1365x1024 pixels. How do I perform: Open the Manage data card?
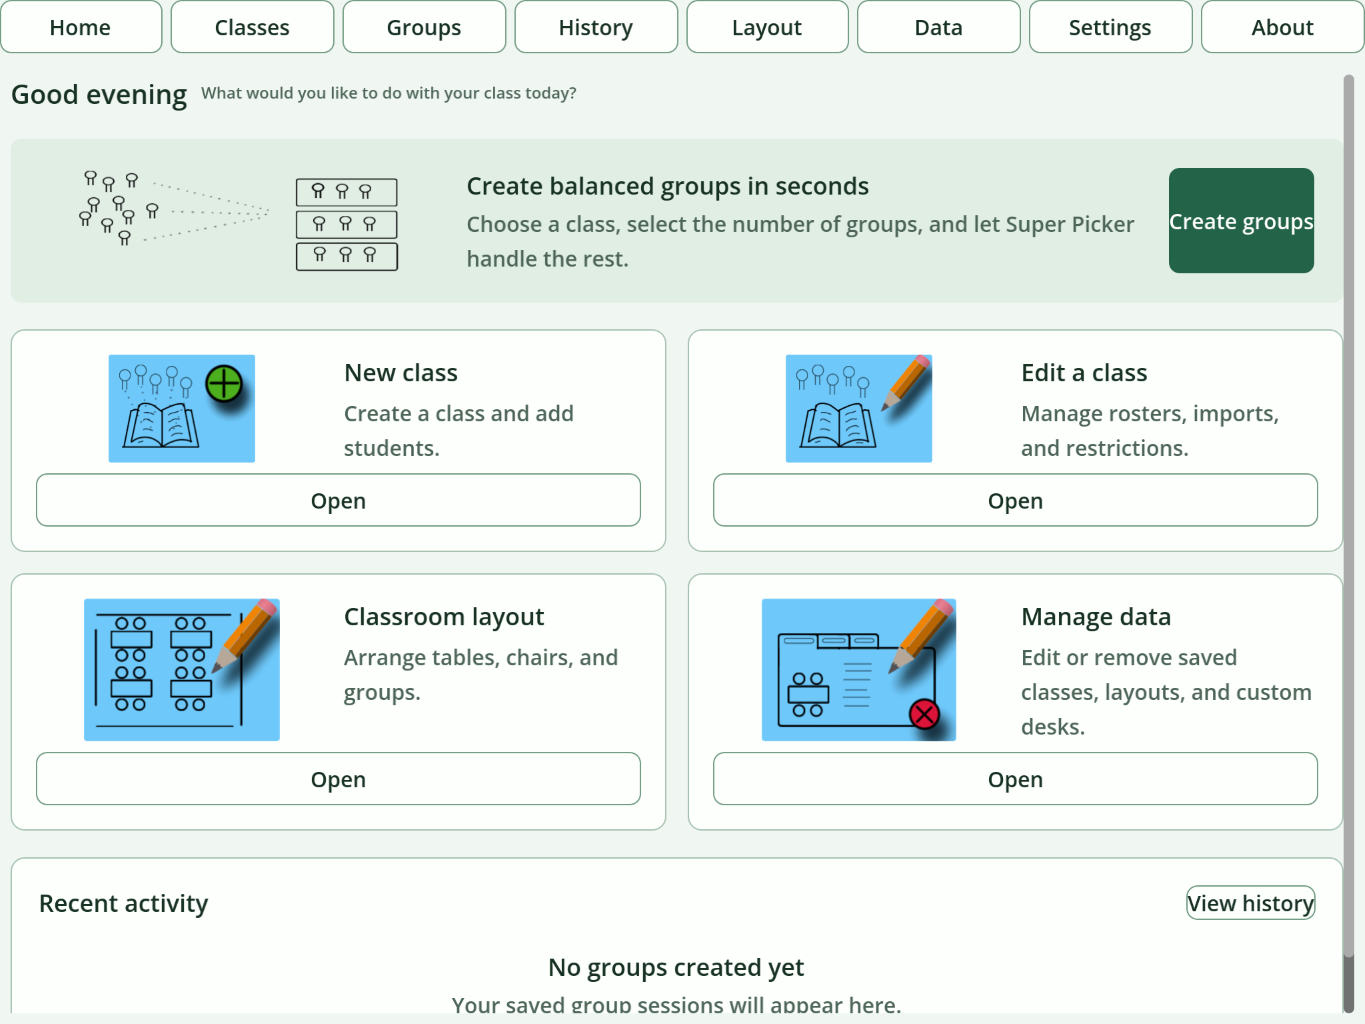click(x=1015, y=779)
